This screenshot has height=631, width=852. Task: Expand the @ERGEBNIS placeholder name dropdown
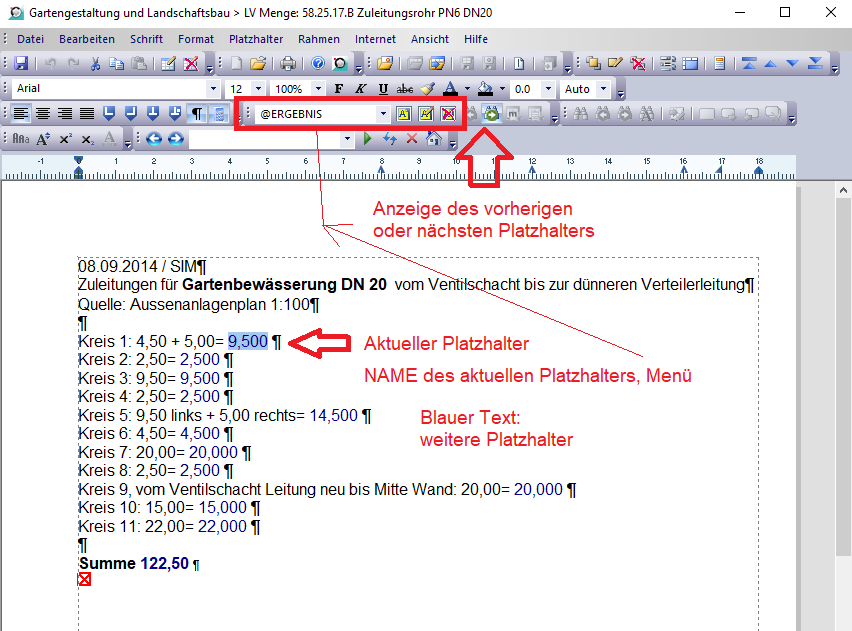pyautogui.click(x=382, y=114)
